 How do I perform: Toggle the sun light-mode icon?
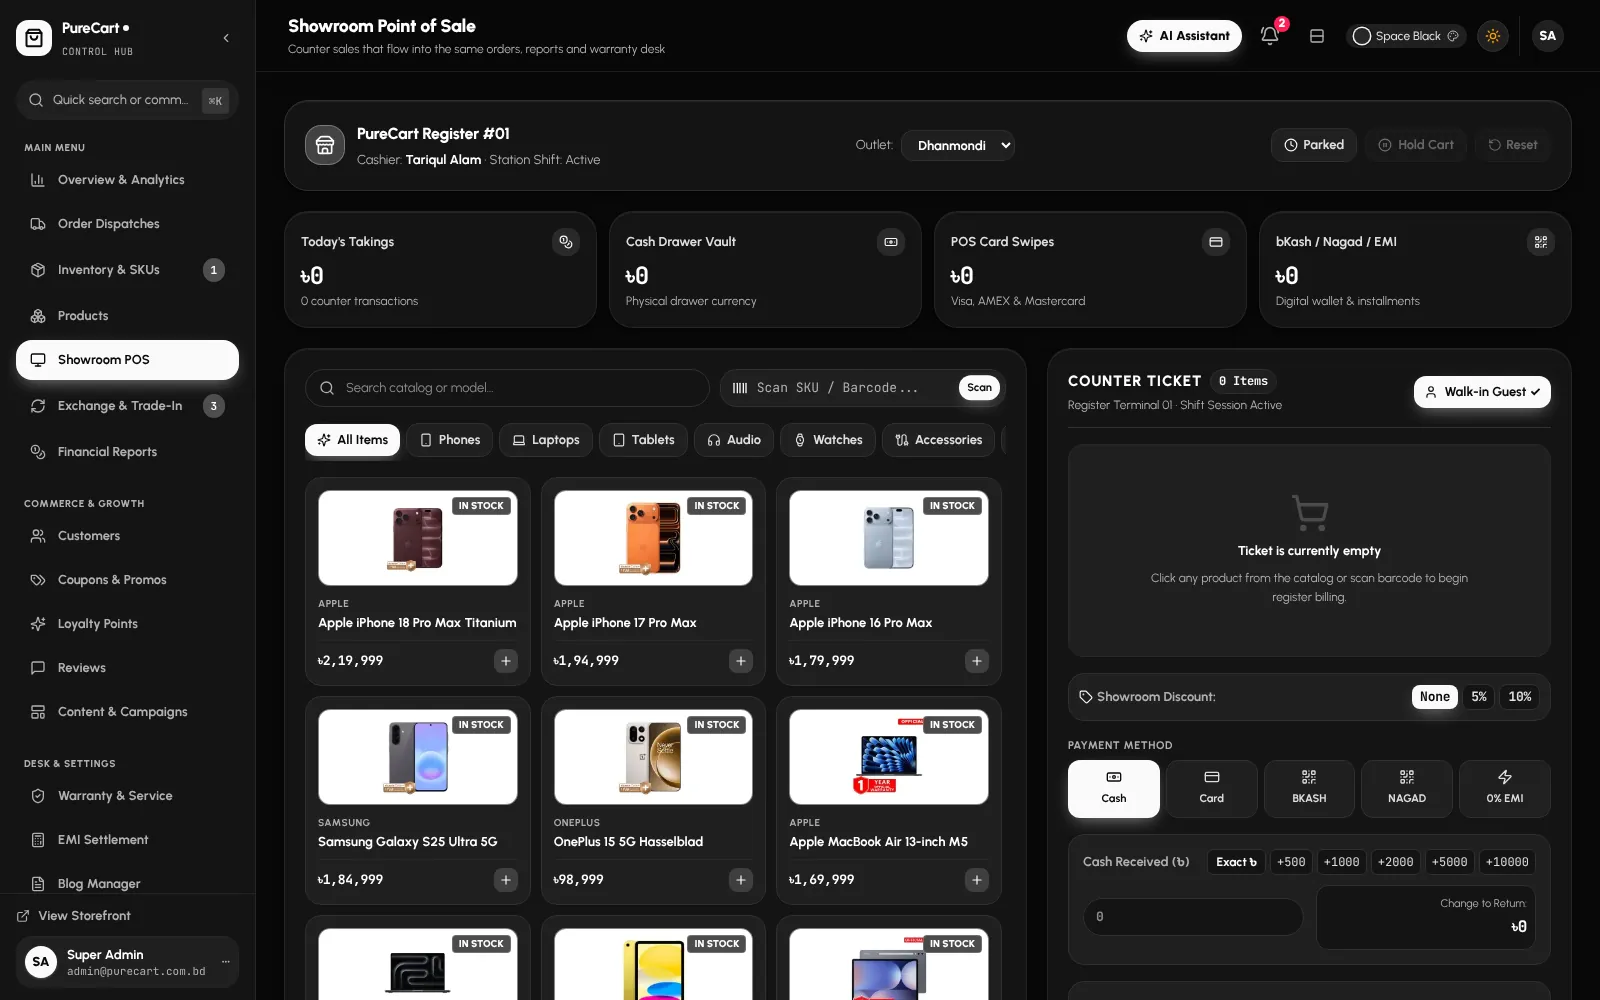(x=1493, y=36)
